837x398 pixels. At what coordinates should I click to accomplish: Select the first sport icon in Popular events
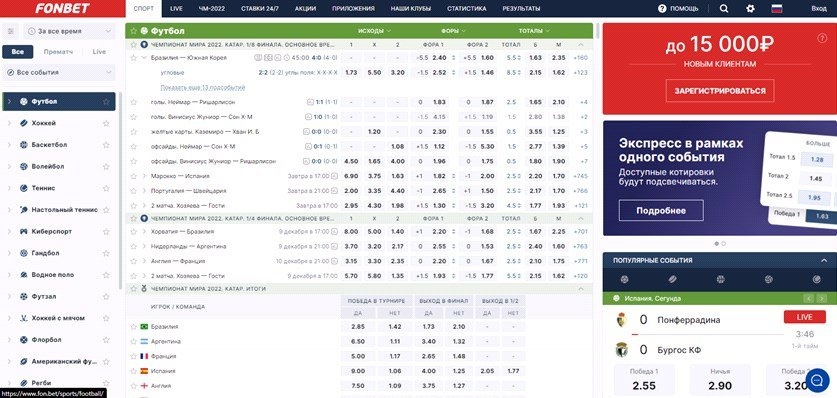click(x=625, y=279)
